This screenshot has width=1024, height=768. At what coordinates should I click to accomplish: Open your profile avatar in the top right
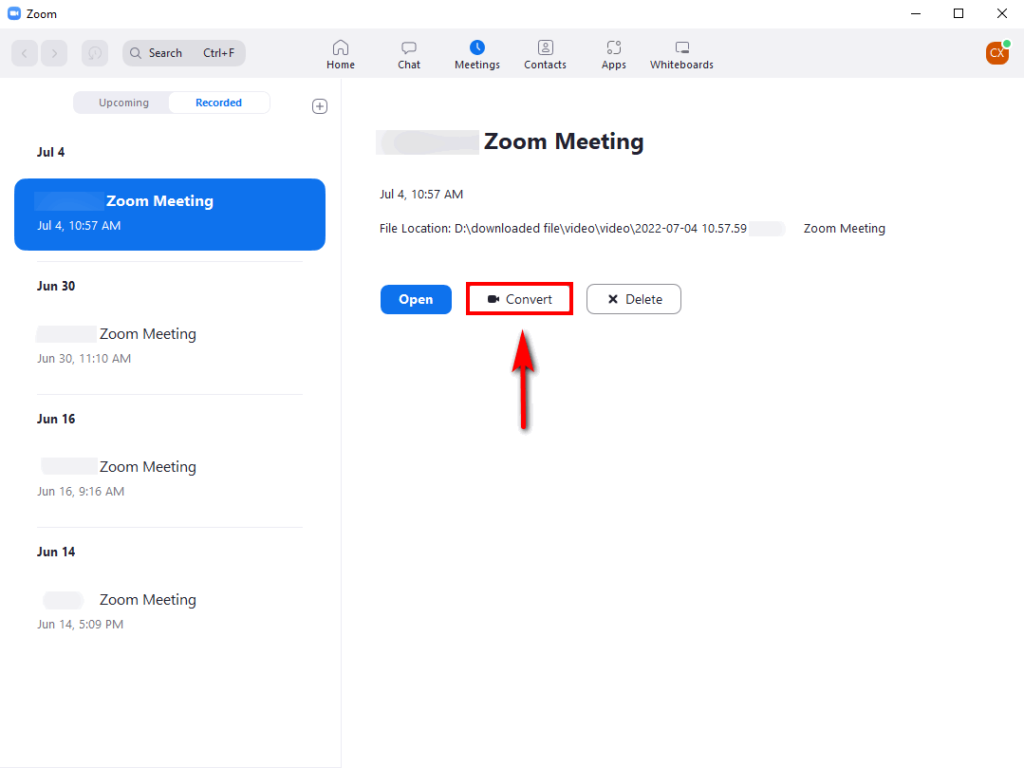997,53
